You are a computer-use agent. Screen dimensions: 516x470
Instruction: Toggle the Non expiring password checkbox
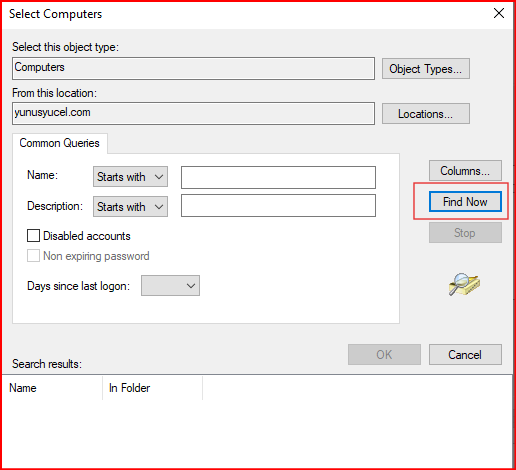click(x=33, y=256)
